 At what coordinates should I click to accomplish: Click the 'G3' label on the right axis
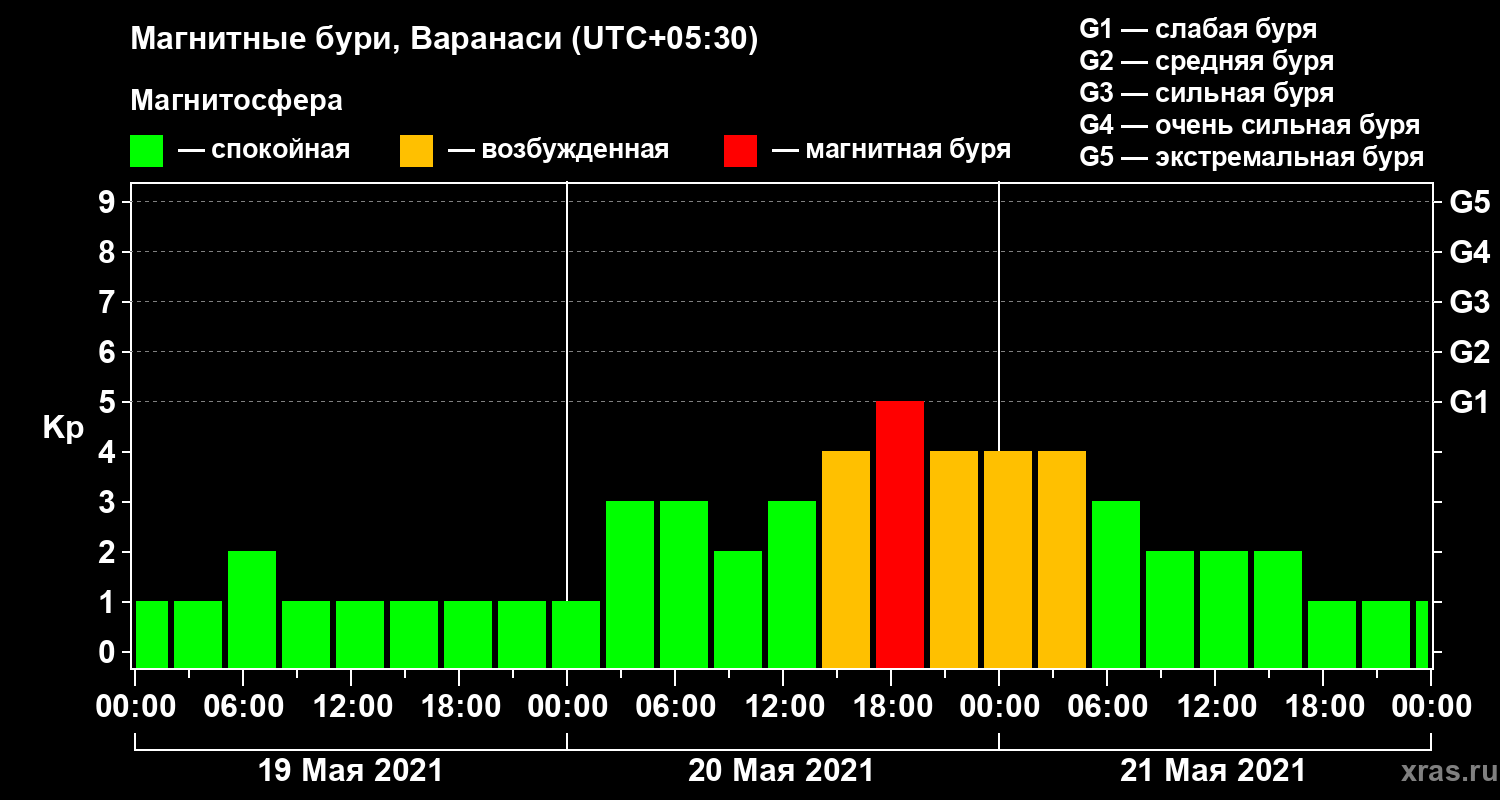click(1469, 302)
